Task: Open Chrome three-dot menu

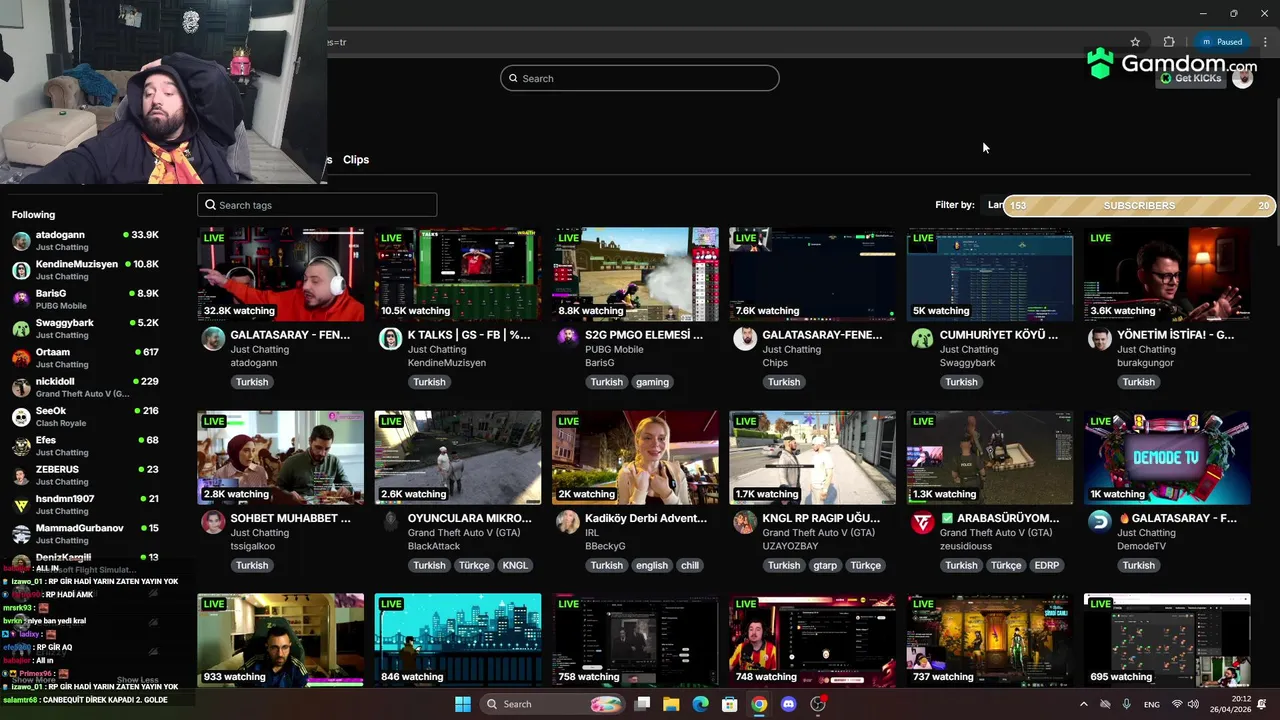Action: coord(1265,42)
